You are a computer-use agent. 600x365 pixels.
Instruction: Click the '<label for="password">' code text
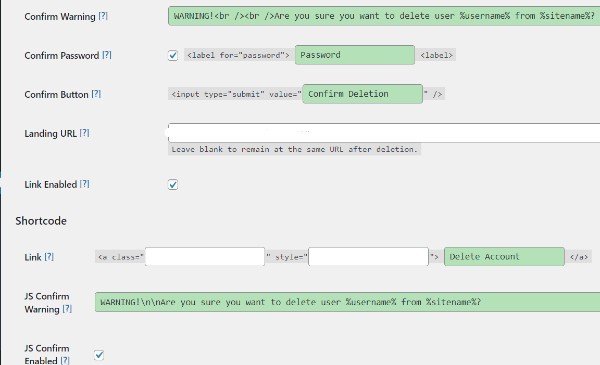(238, 55)
